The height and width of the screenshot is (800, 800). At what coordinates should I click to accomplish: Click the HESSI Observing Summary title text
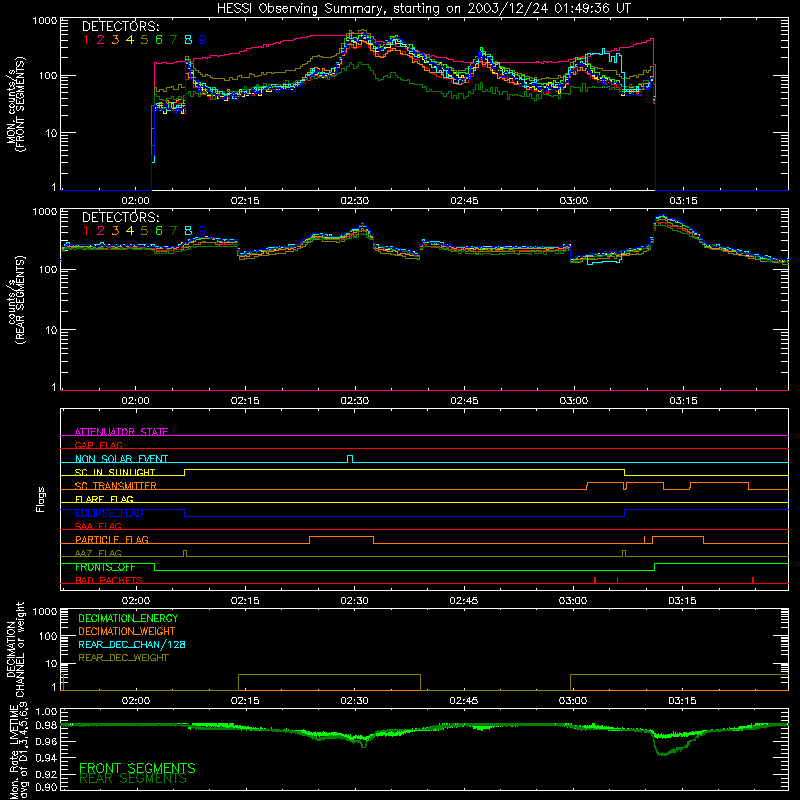click(x=423, y=9)
